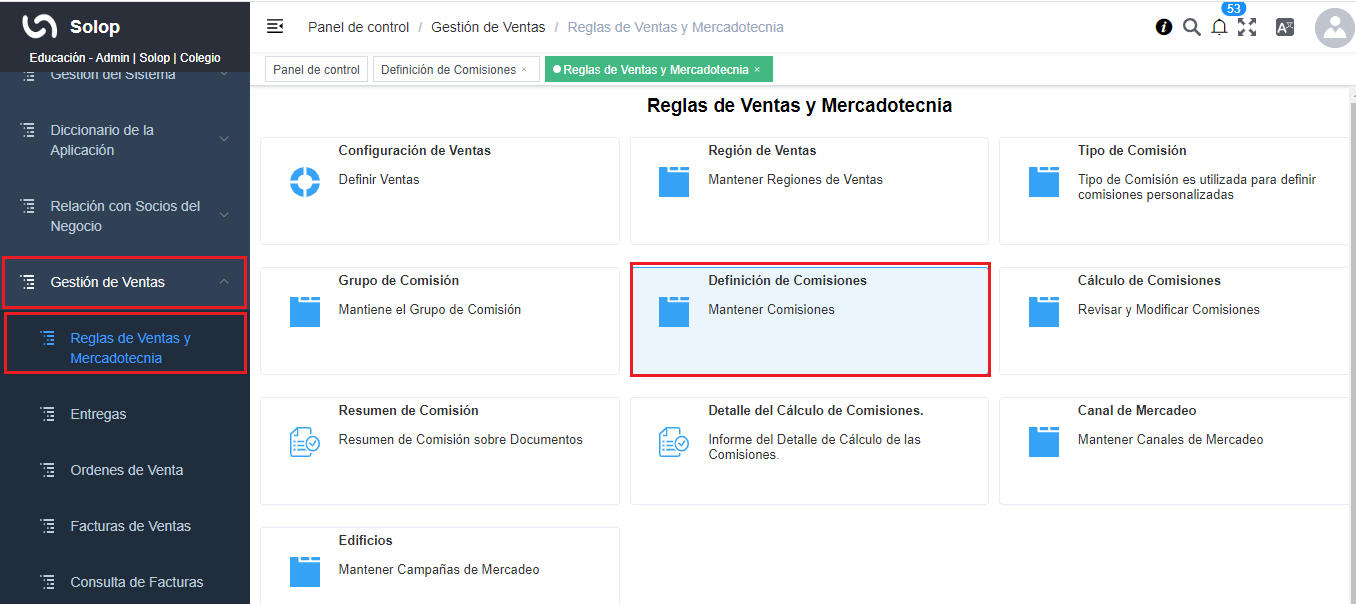1356x604 pixels.
Task: Open the user avatar profile
Action: click(x=1334, y=28)
